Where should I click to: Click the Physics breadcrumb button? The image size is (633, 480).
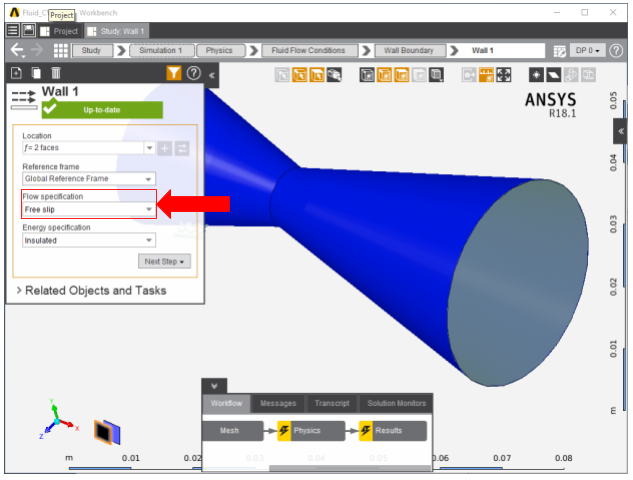click(220, 50)
